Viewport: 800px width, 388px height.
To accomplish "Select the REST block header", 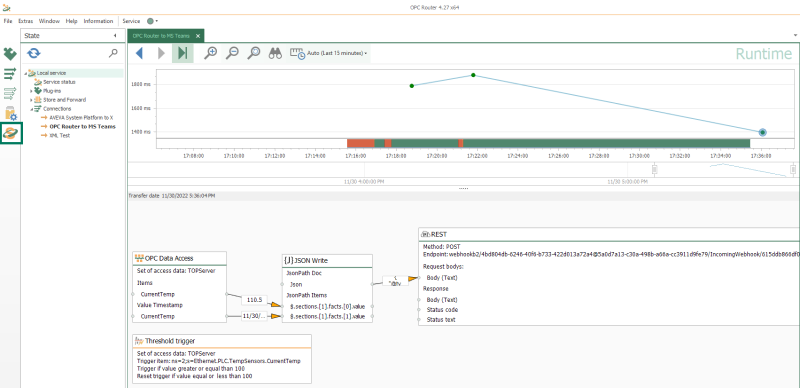I will pos(609,234).
